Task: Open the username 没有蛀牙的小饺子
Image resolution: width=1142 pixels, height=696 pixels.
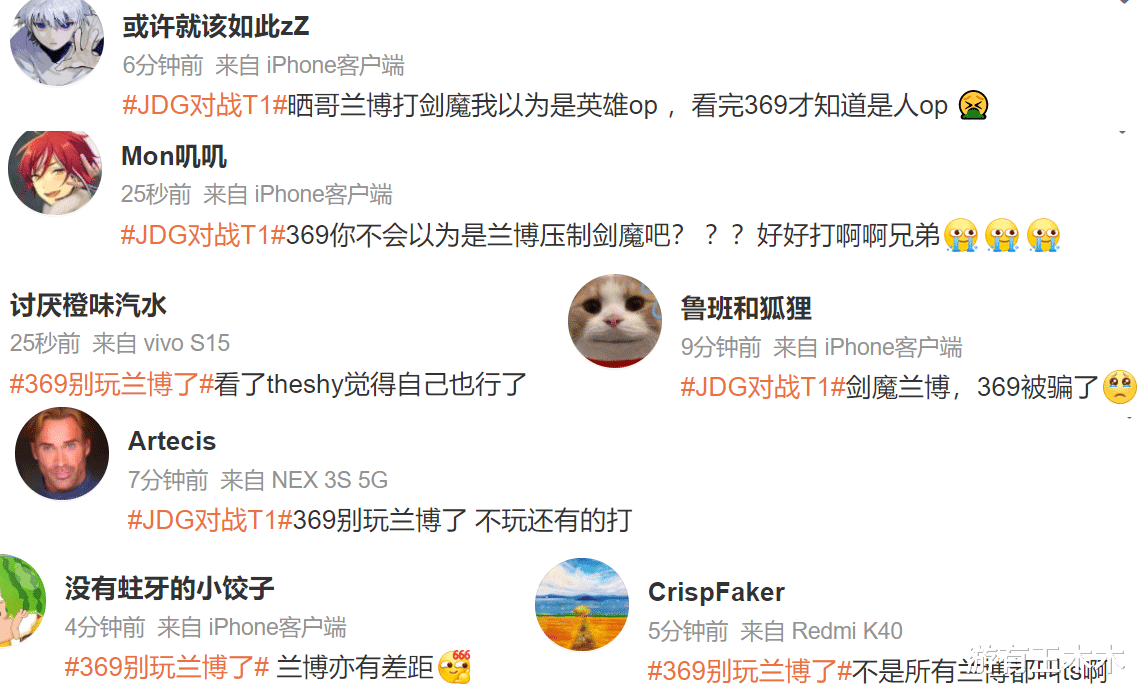Action: (169, 588)
